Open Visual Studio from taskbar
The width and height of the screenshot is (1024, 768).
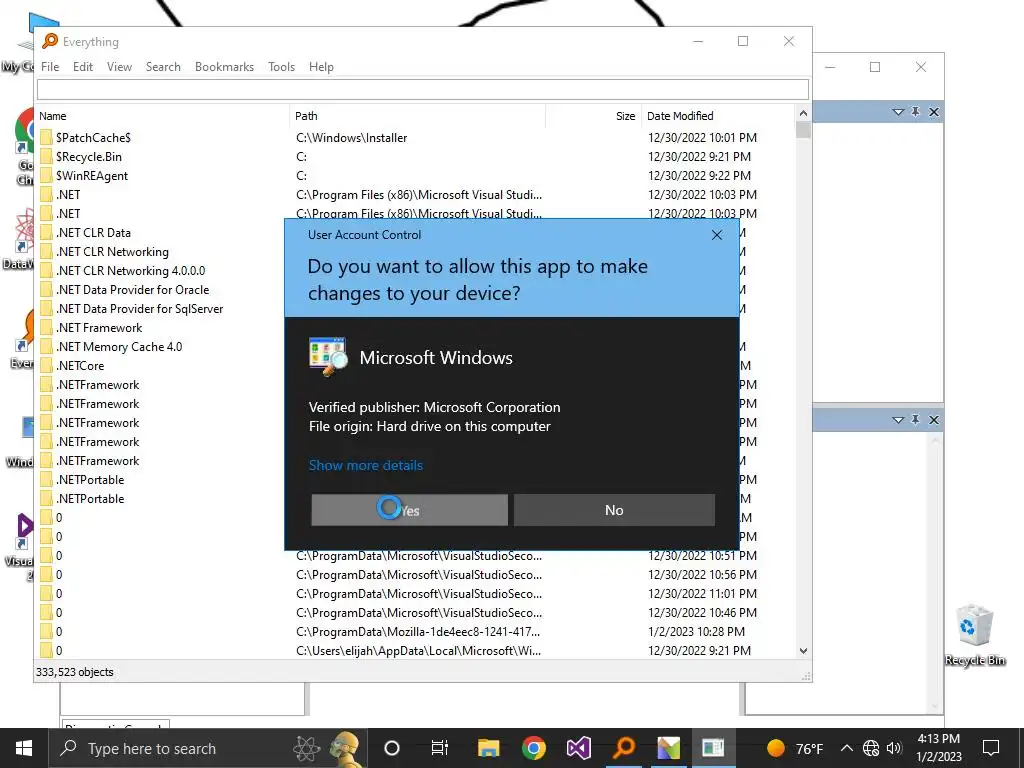(x=579, y=748)
